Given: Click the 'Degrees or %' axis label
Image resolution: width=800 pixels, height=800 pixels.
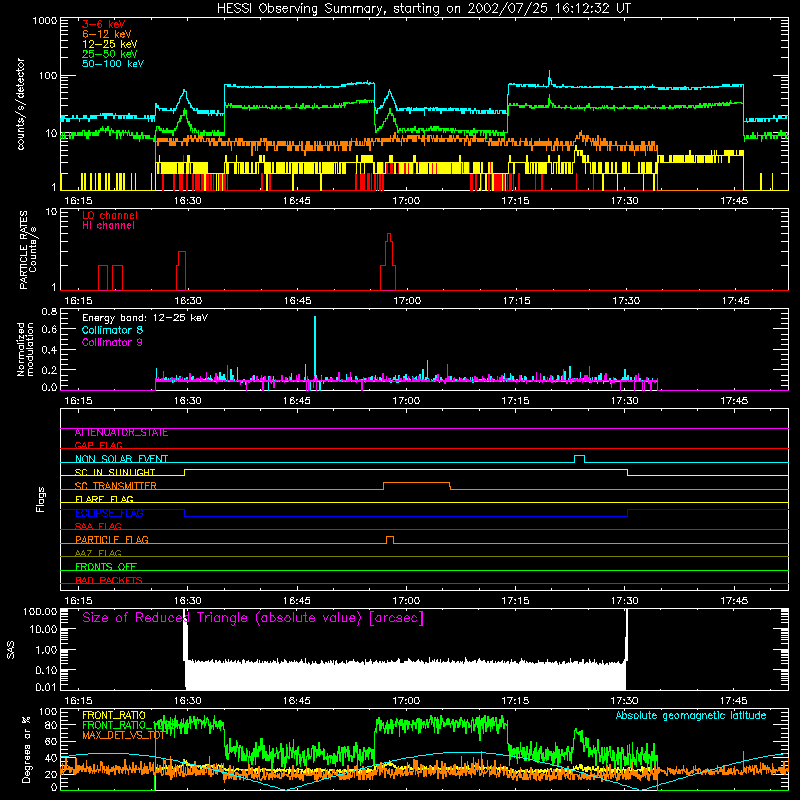Looking at the screenshot, I should click(x=26, y=749).
